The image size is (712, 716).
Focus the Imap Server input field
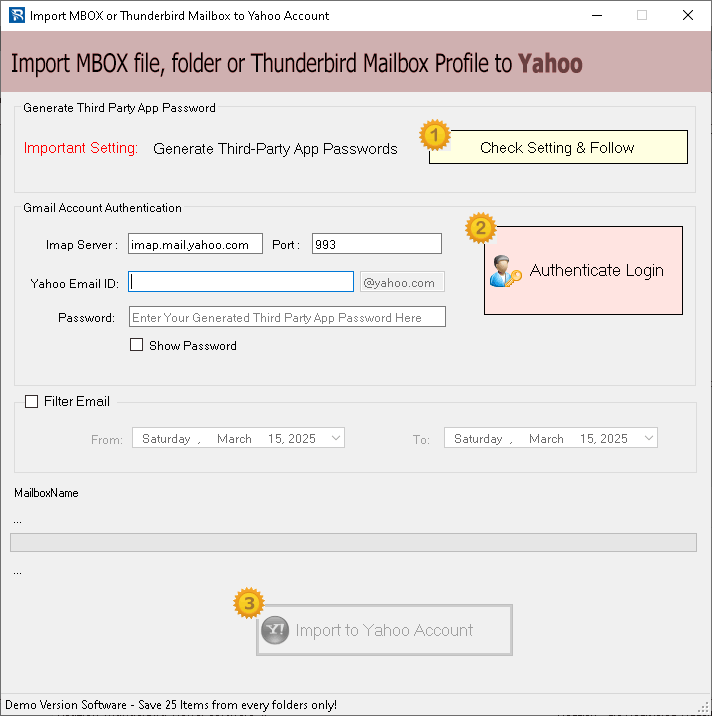point(195,244)
